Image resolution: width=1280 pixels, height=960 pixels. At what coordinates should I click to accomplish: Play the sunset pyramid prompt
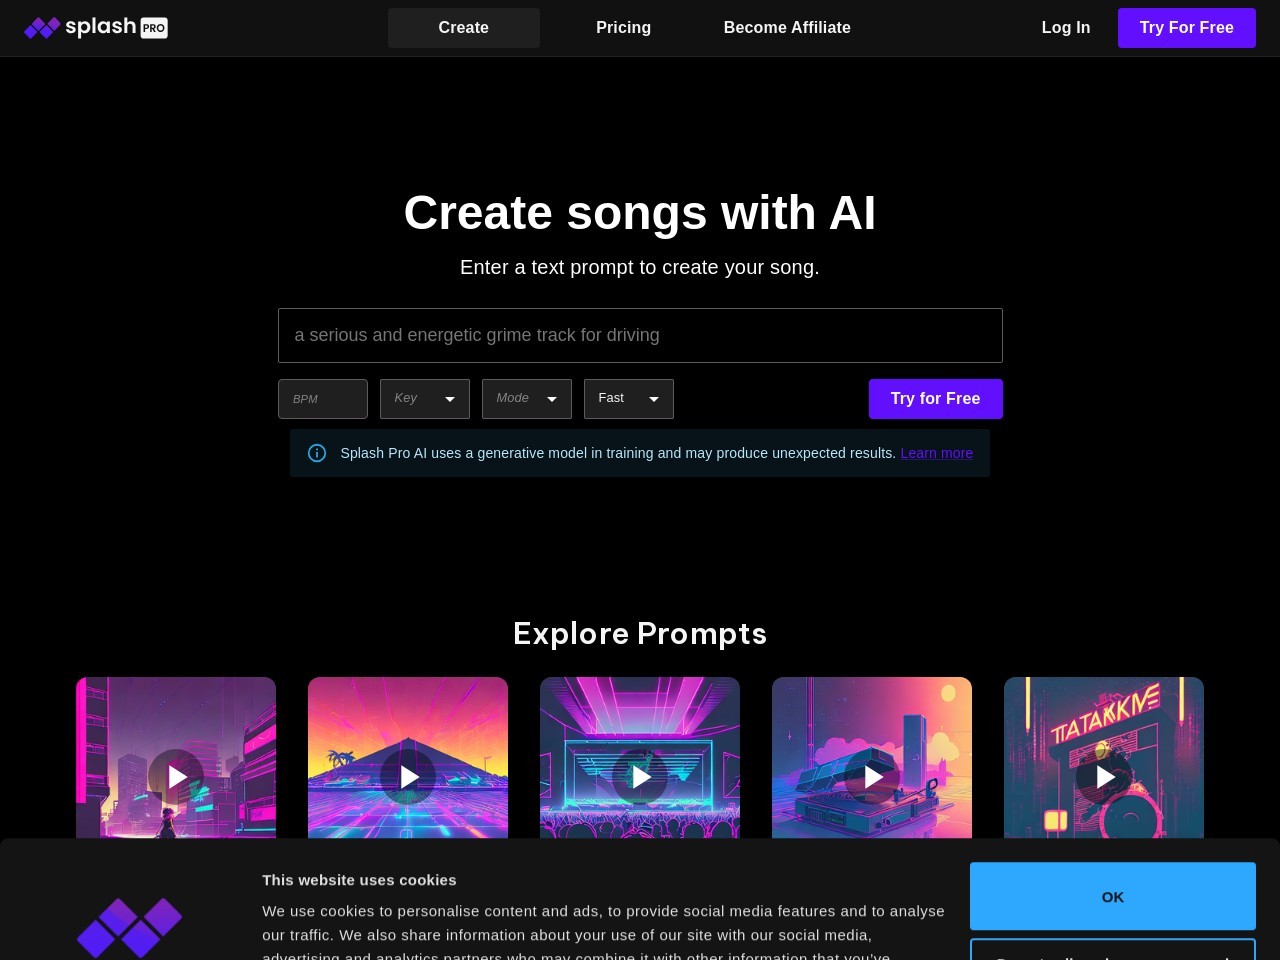click(x=408, y=776)
